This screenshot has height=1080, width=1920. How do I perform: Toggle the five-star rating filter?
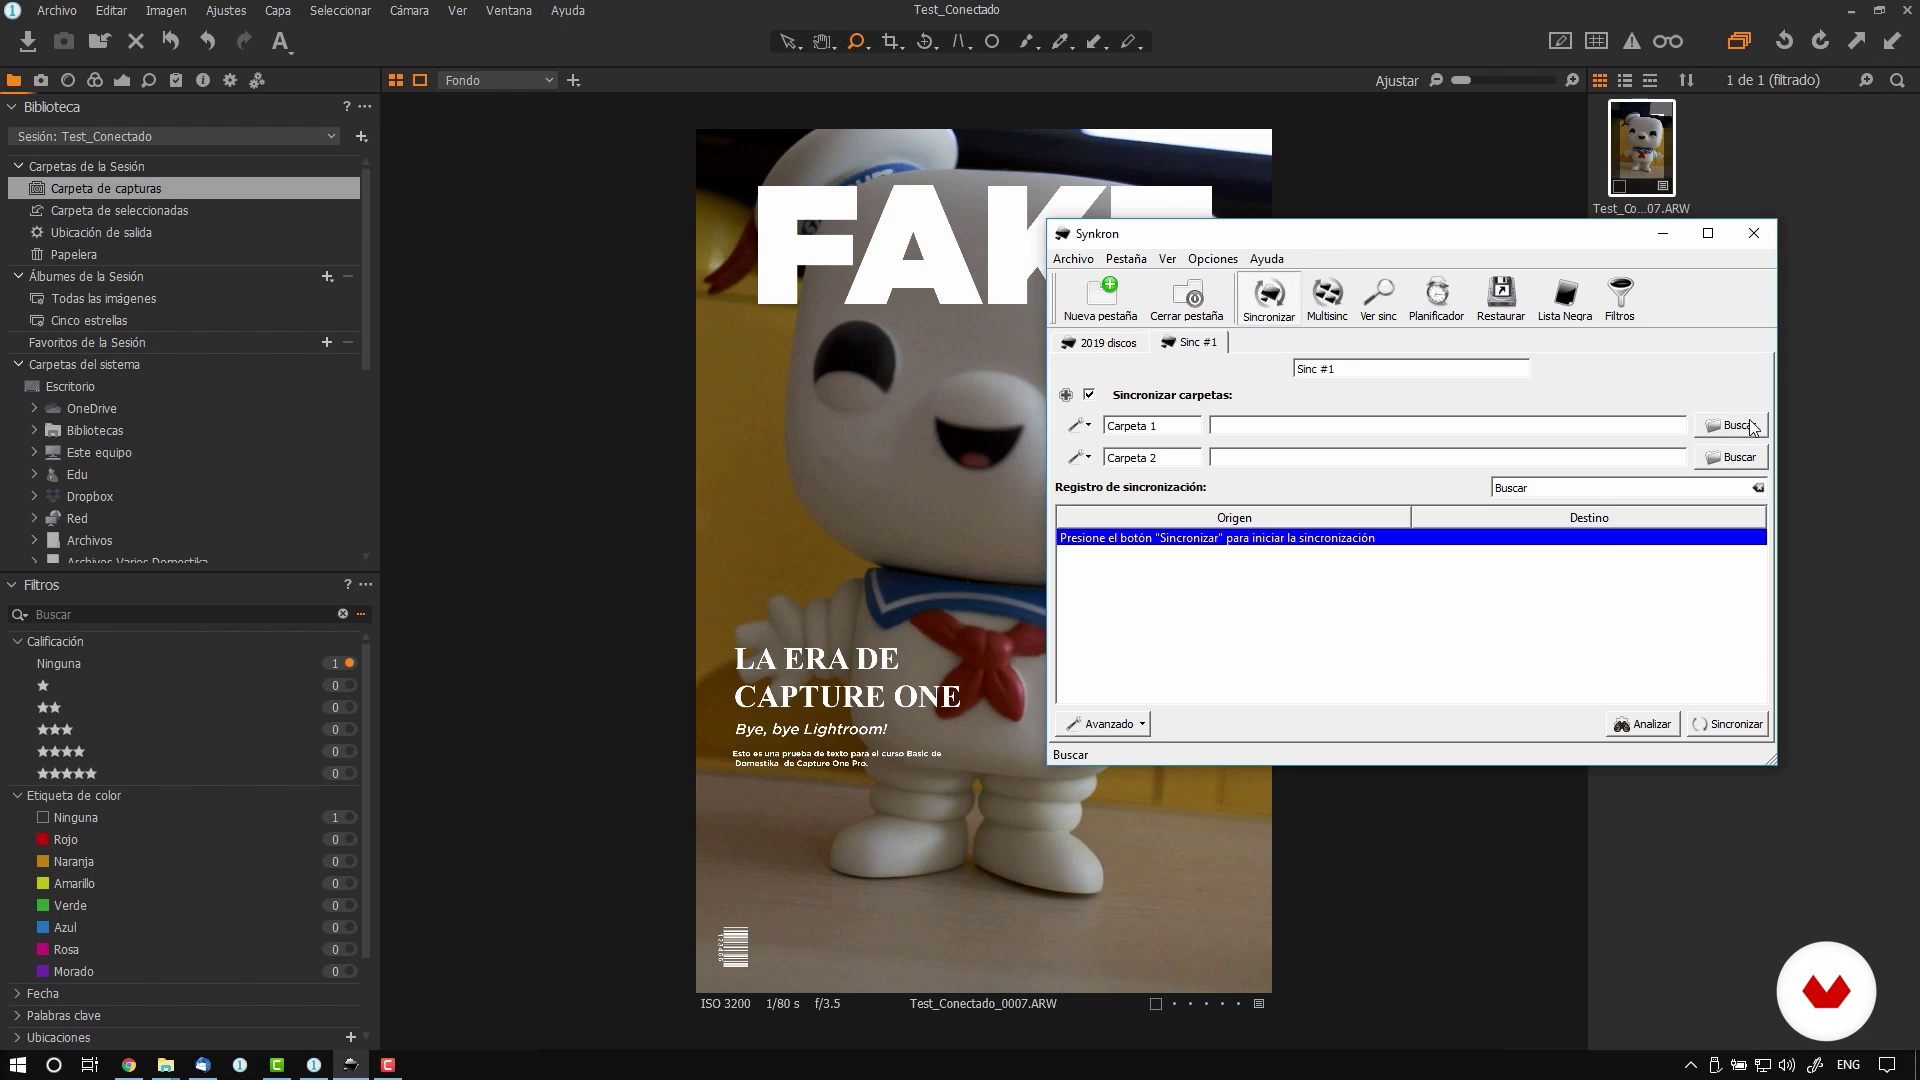coord(349,773)
